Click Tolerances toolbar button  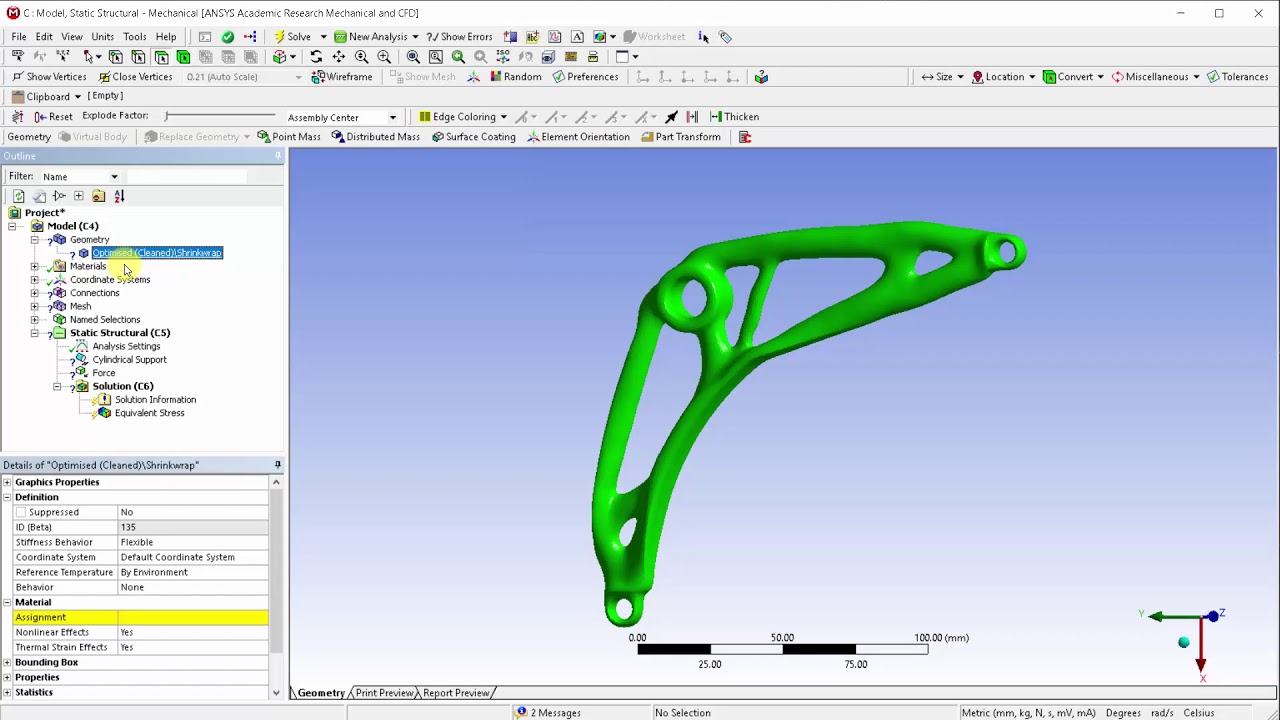click(x=1237, y=77)
